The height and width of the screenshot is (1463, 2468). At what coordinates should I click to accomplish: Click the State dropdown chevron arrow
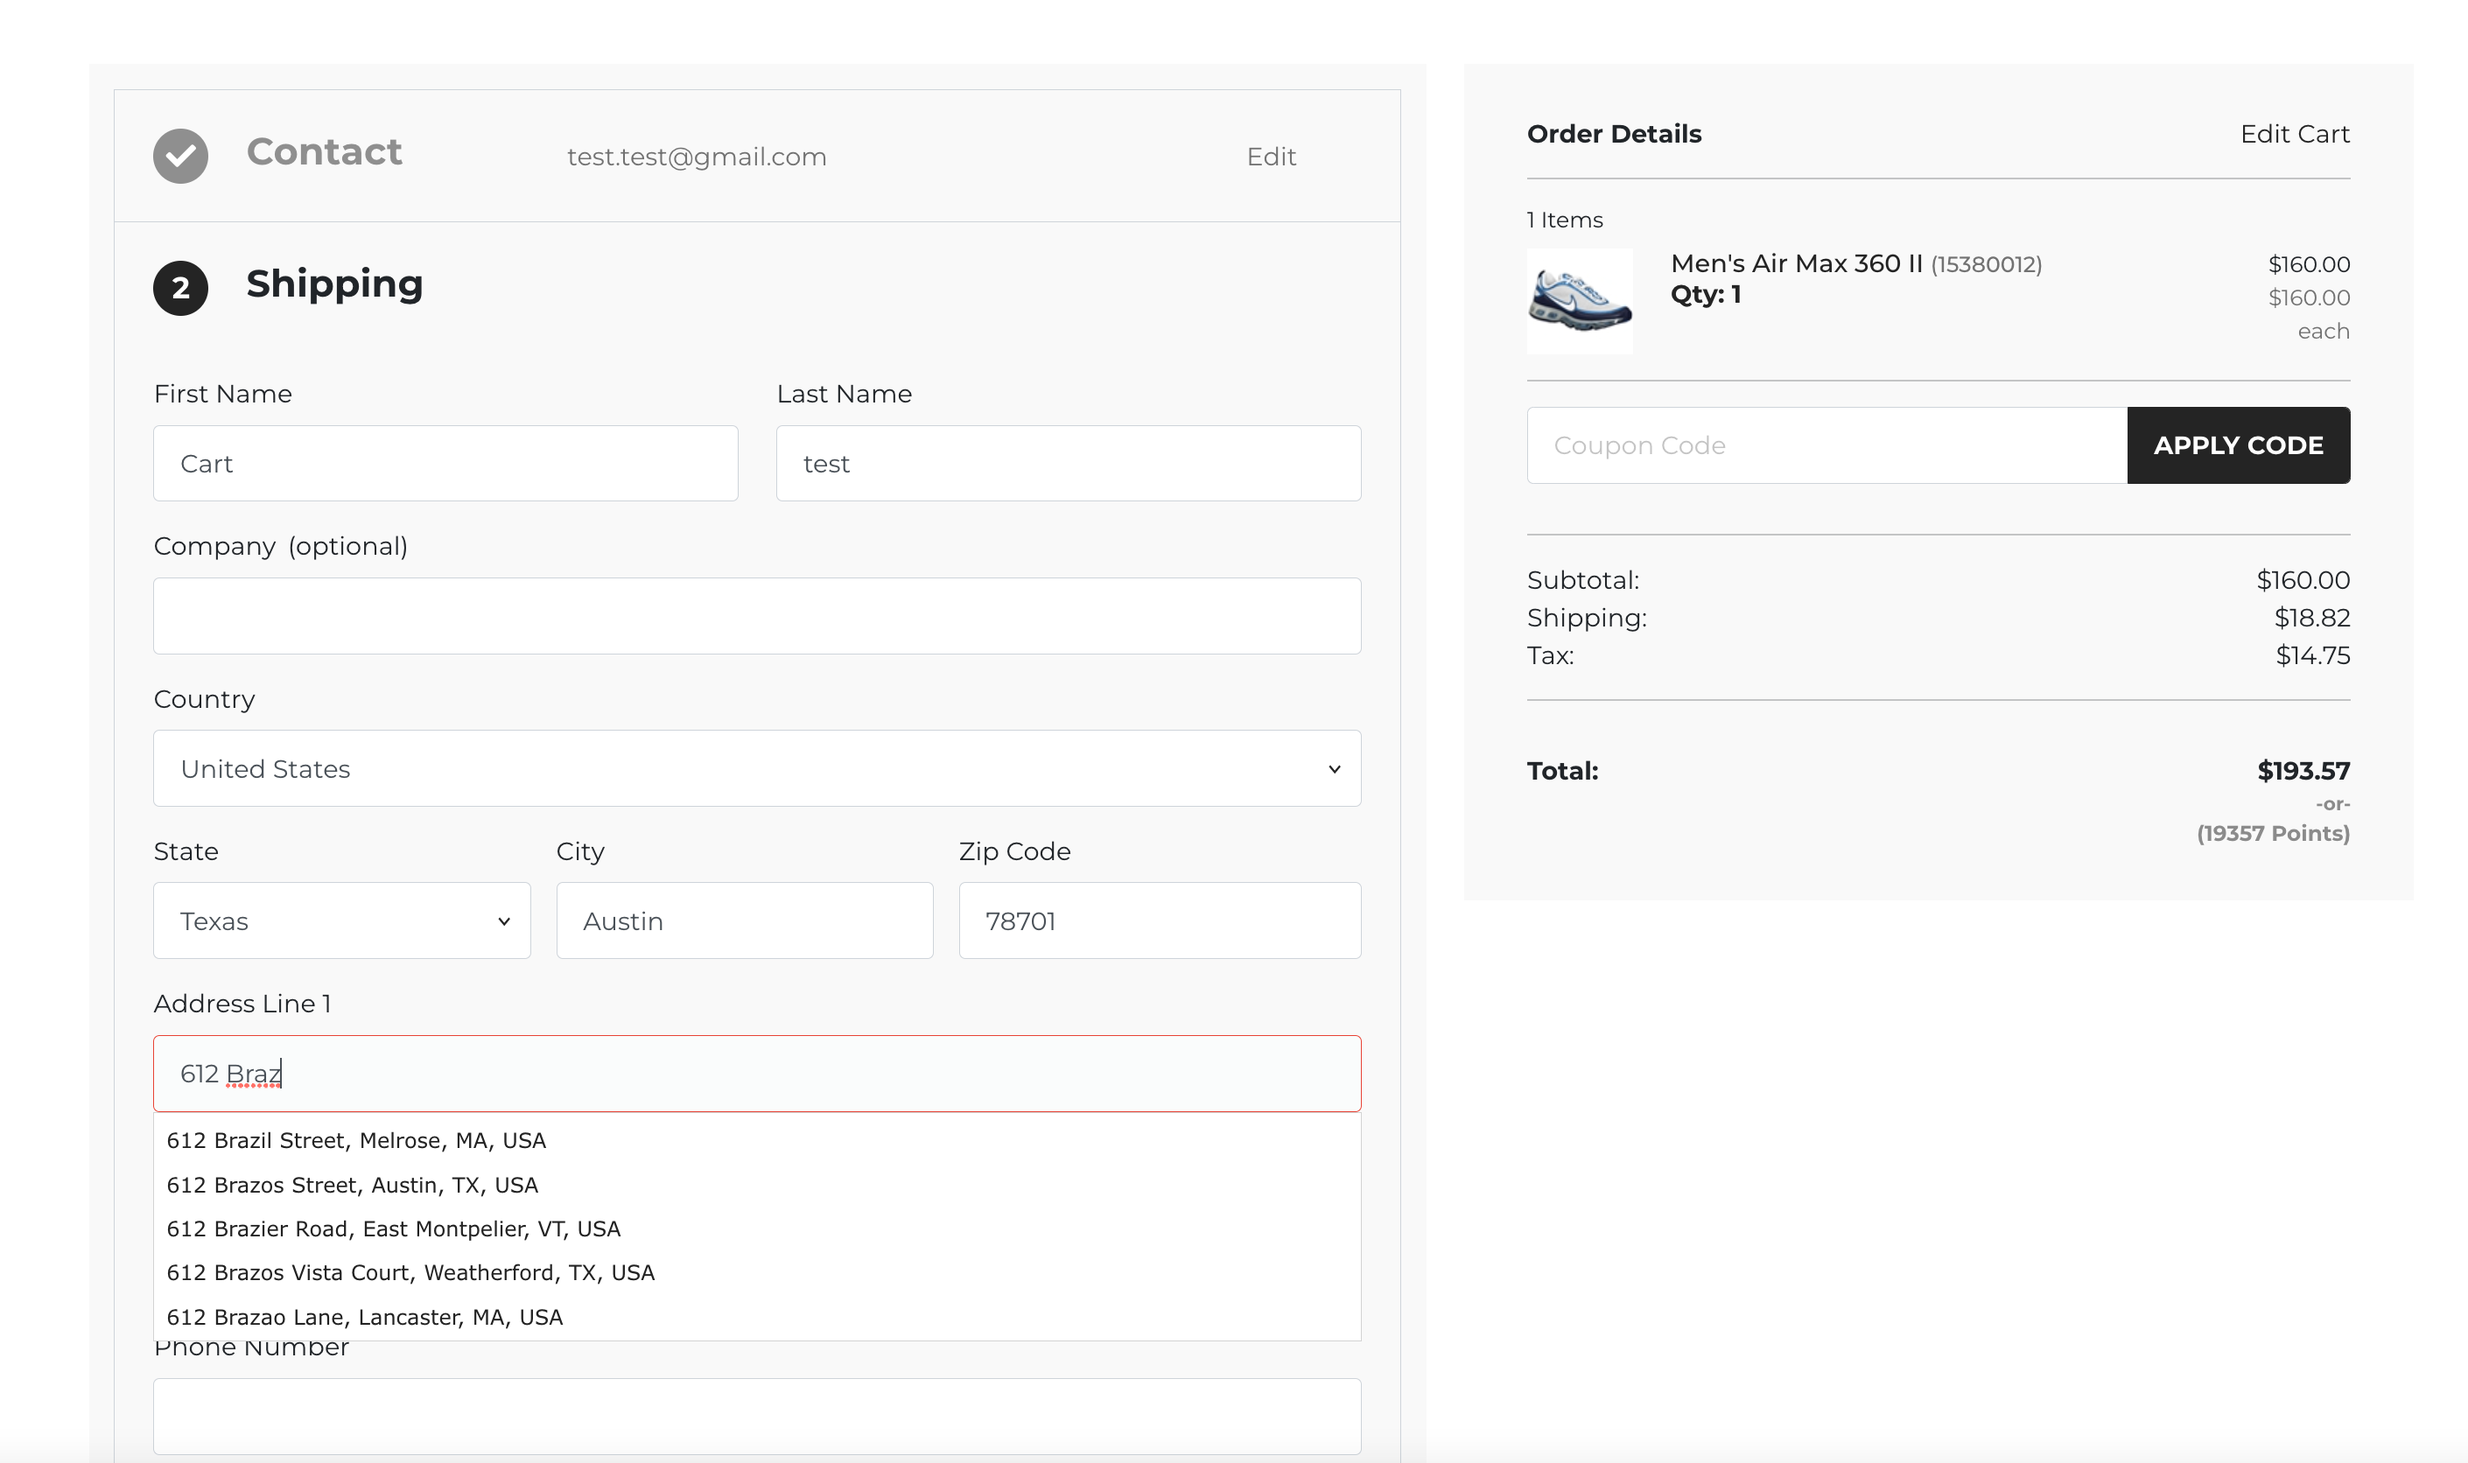click(503, 921)
